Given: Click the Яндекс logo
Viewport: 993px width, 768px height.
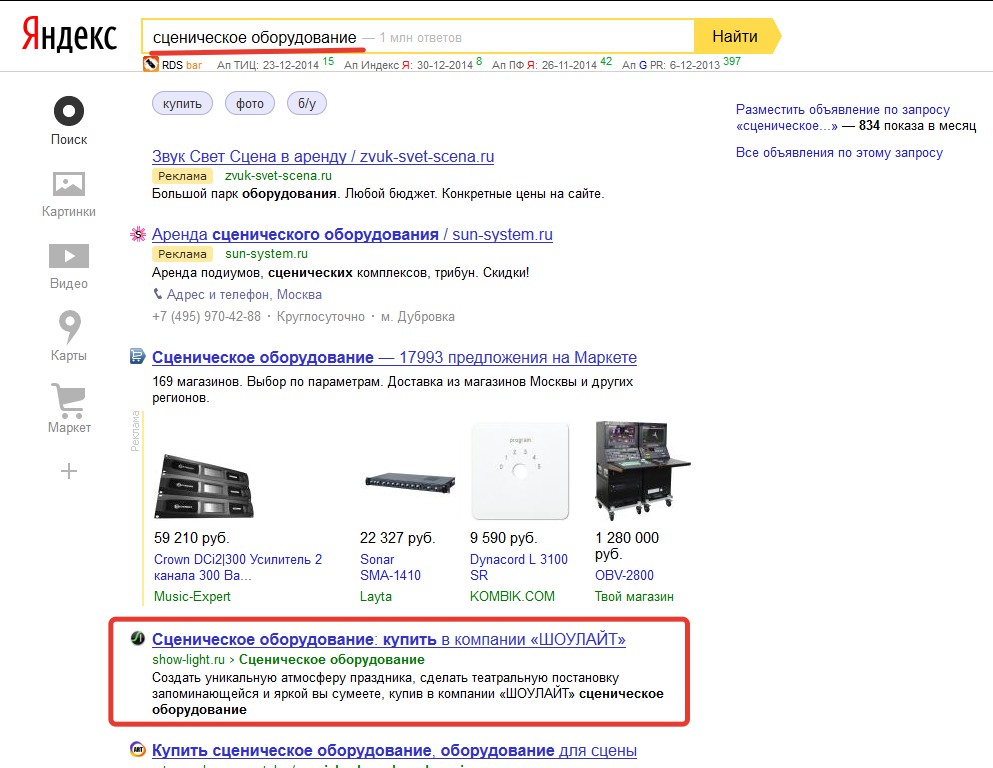Looking at the screenshot, I should (70, 35).
